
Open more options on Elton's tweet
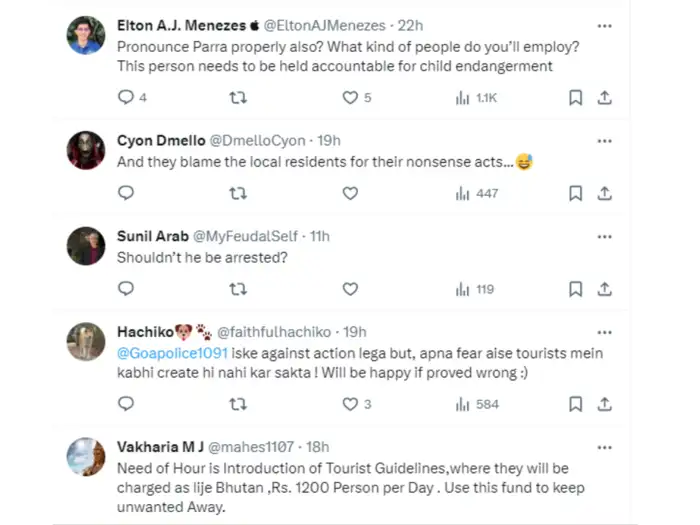click(x=604, y=26)
